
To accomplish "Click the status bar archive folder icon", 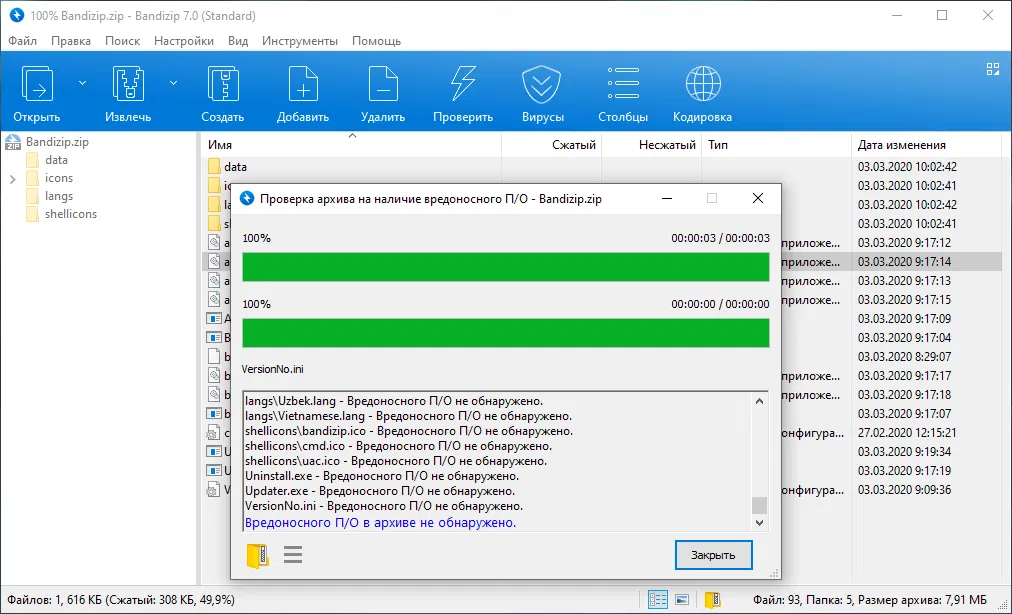I will 713,600.
